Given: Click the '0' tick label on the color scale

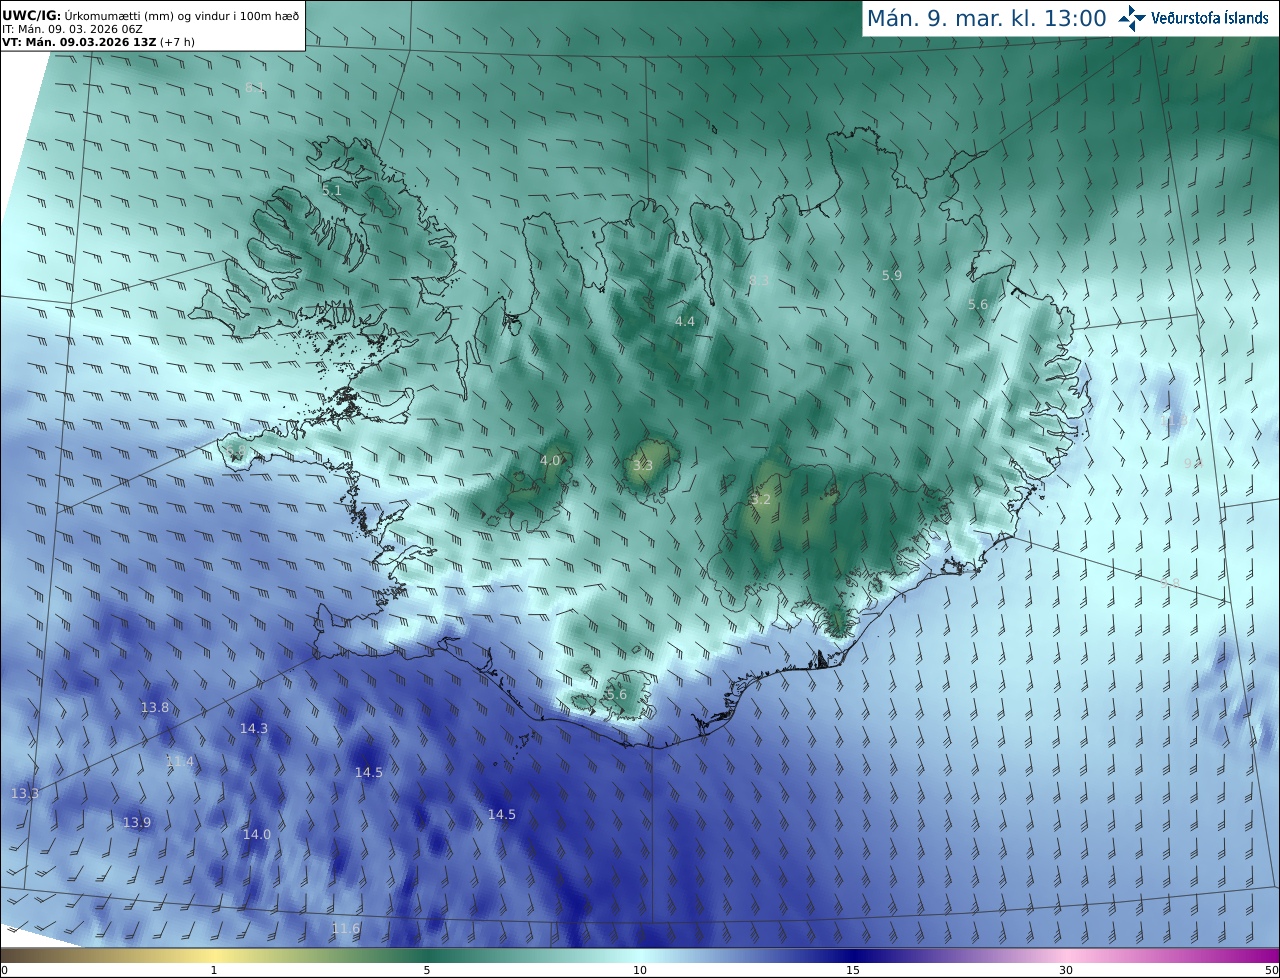Looking at the screenshot, I should (x=4, y=970).
